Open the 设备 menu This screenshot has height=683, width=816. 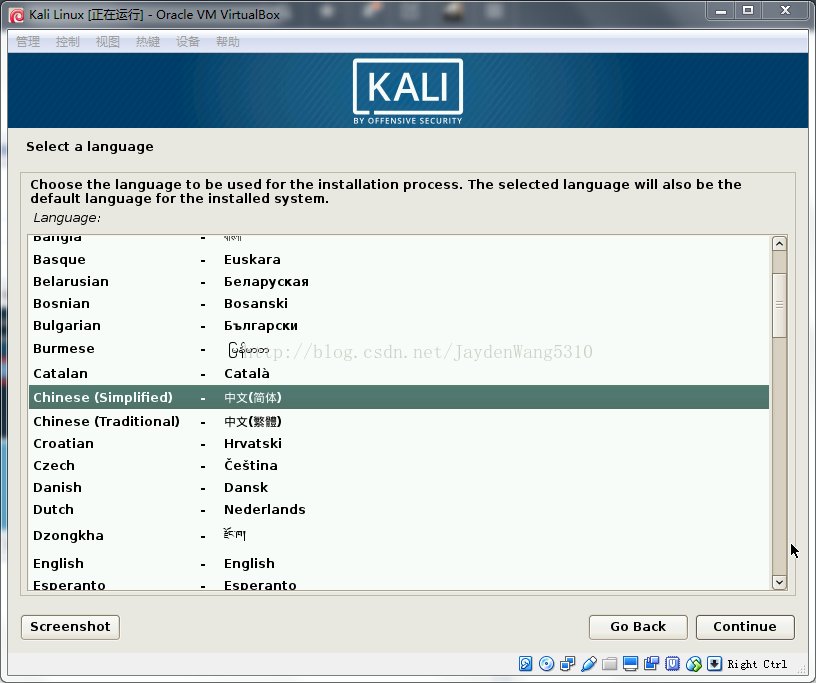[x=188, y=42]
